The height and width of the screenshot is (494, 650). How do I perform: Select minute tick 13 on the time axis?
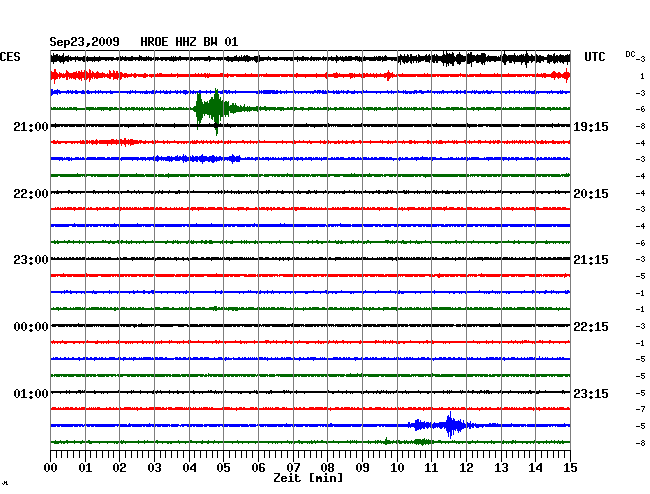501,467
